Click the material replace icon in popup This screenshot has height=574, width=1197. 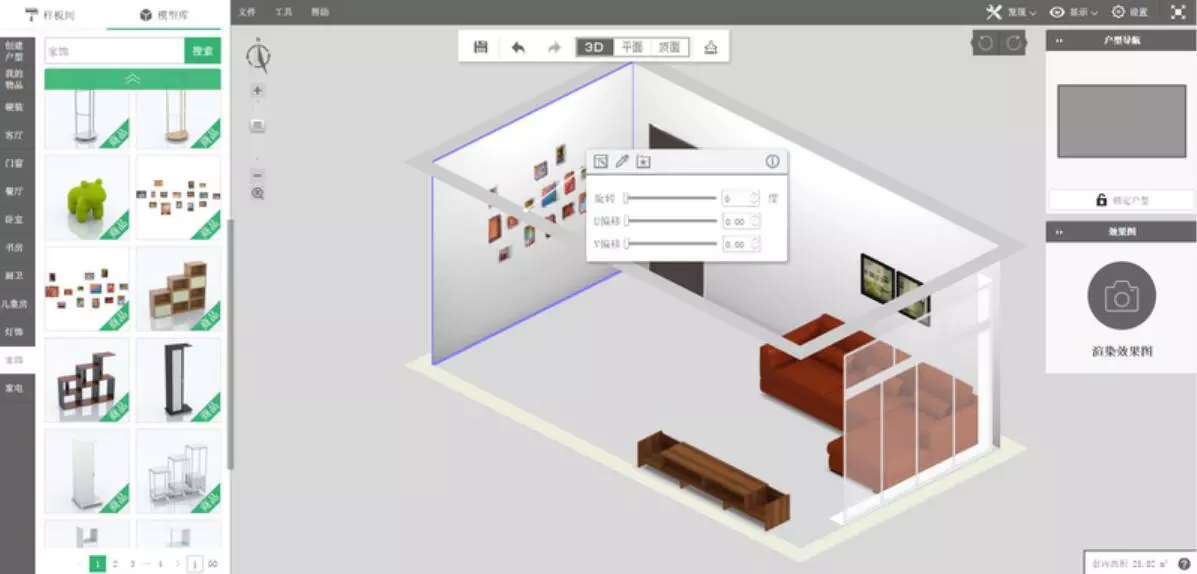[x=601, y=161]
